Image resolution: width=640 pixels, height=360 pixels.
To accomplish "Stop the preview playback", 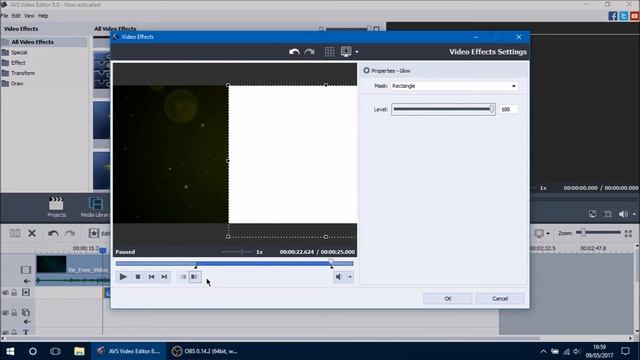I will coord(138,277).
